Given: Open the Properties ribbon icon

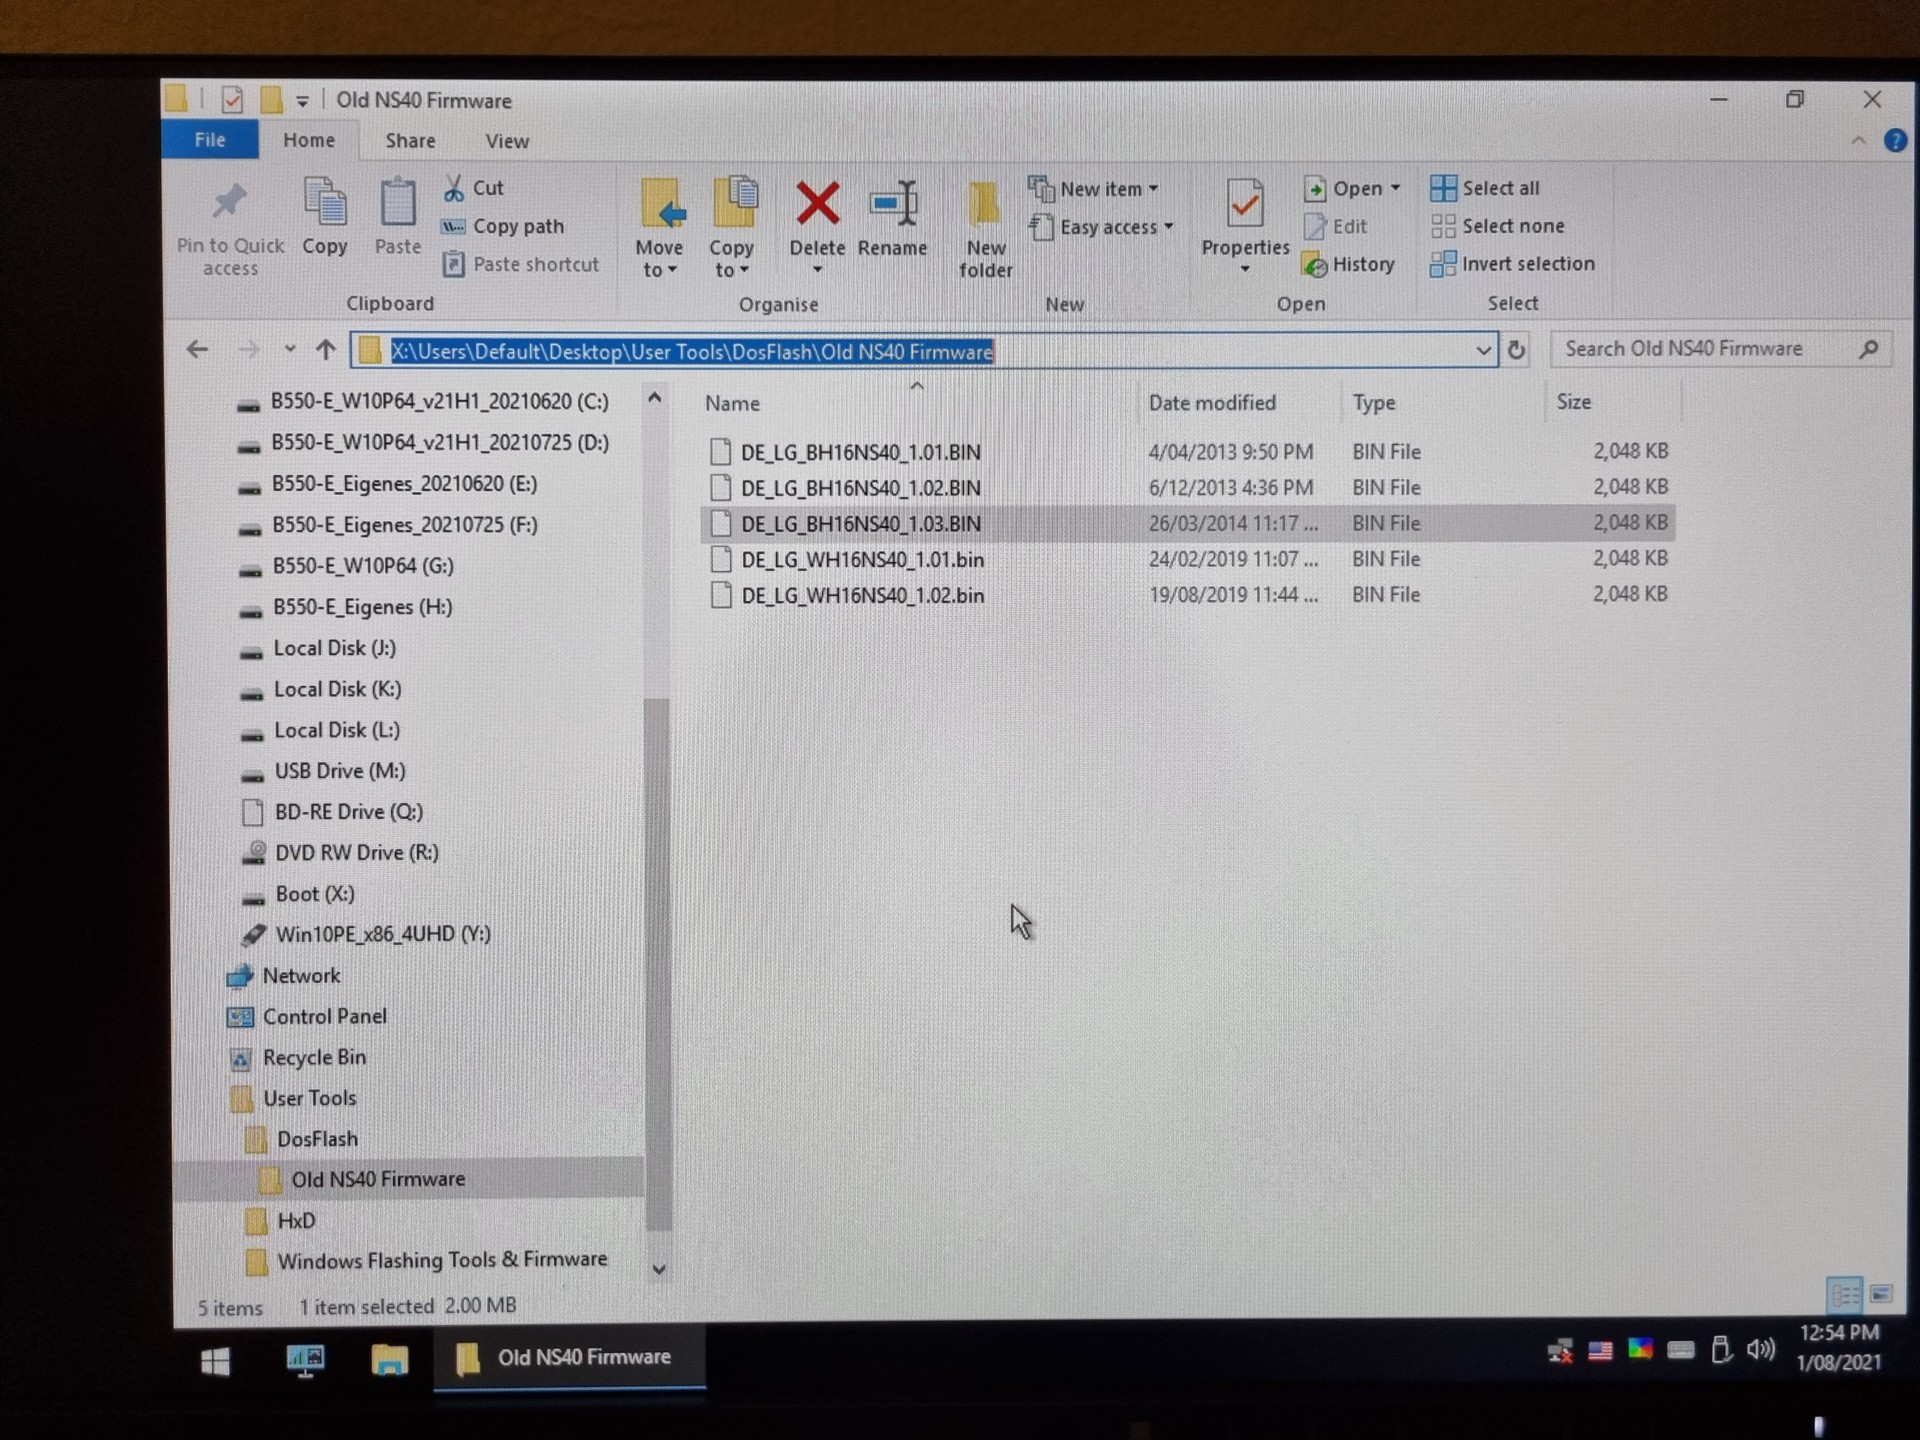Looking at the screenshot, I should 1245,204.
